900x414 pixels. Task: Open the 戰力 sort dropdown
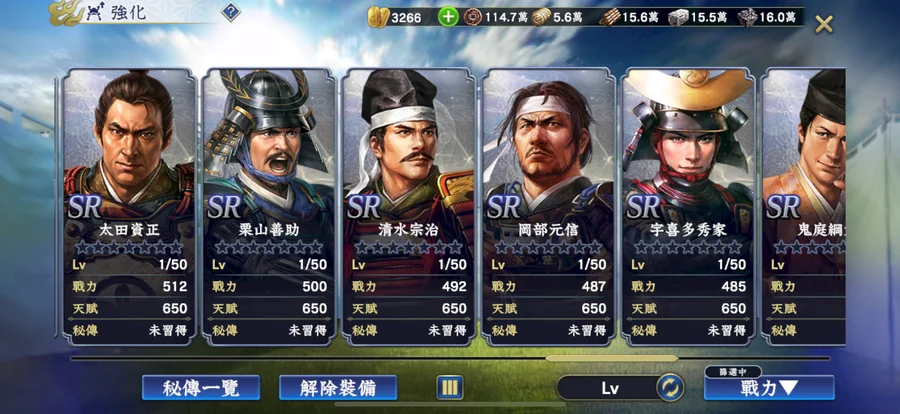(x=769, y=388)
